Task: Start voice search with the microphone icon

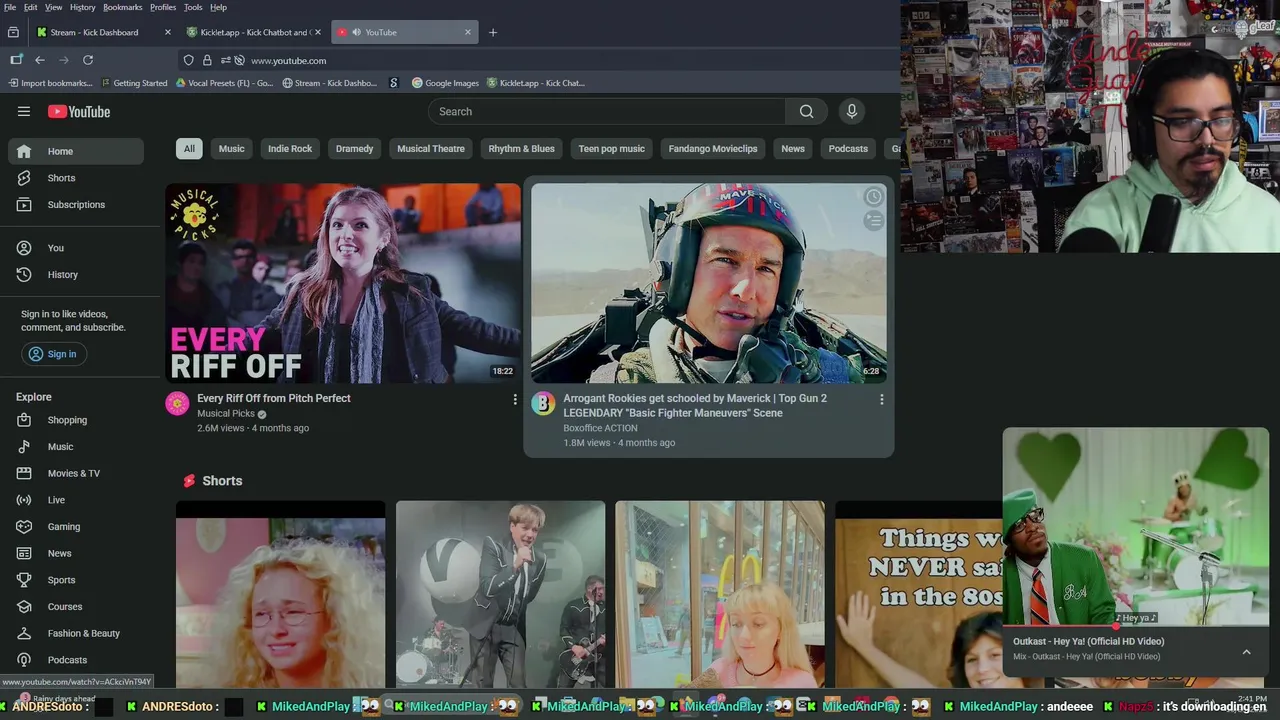Action: [x=852, y=112]
